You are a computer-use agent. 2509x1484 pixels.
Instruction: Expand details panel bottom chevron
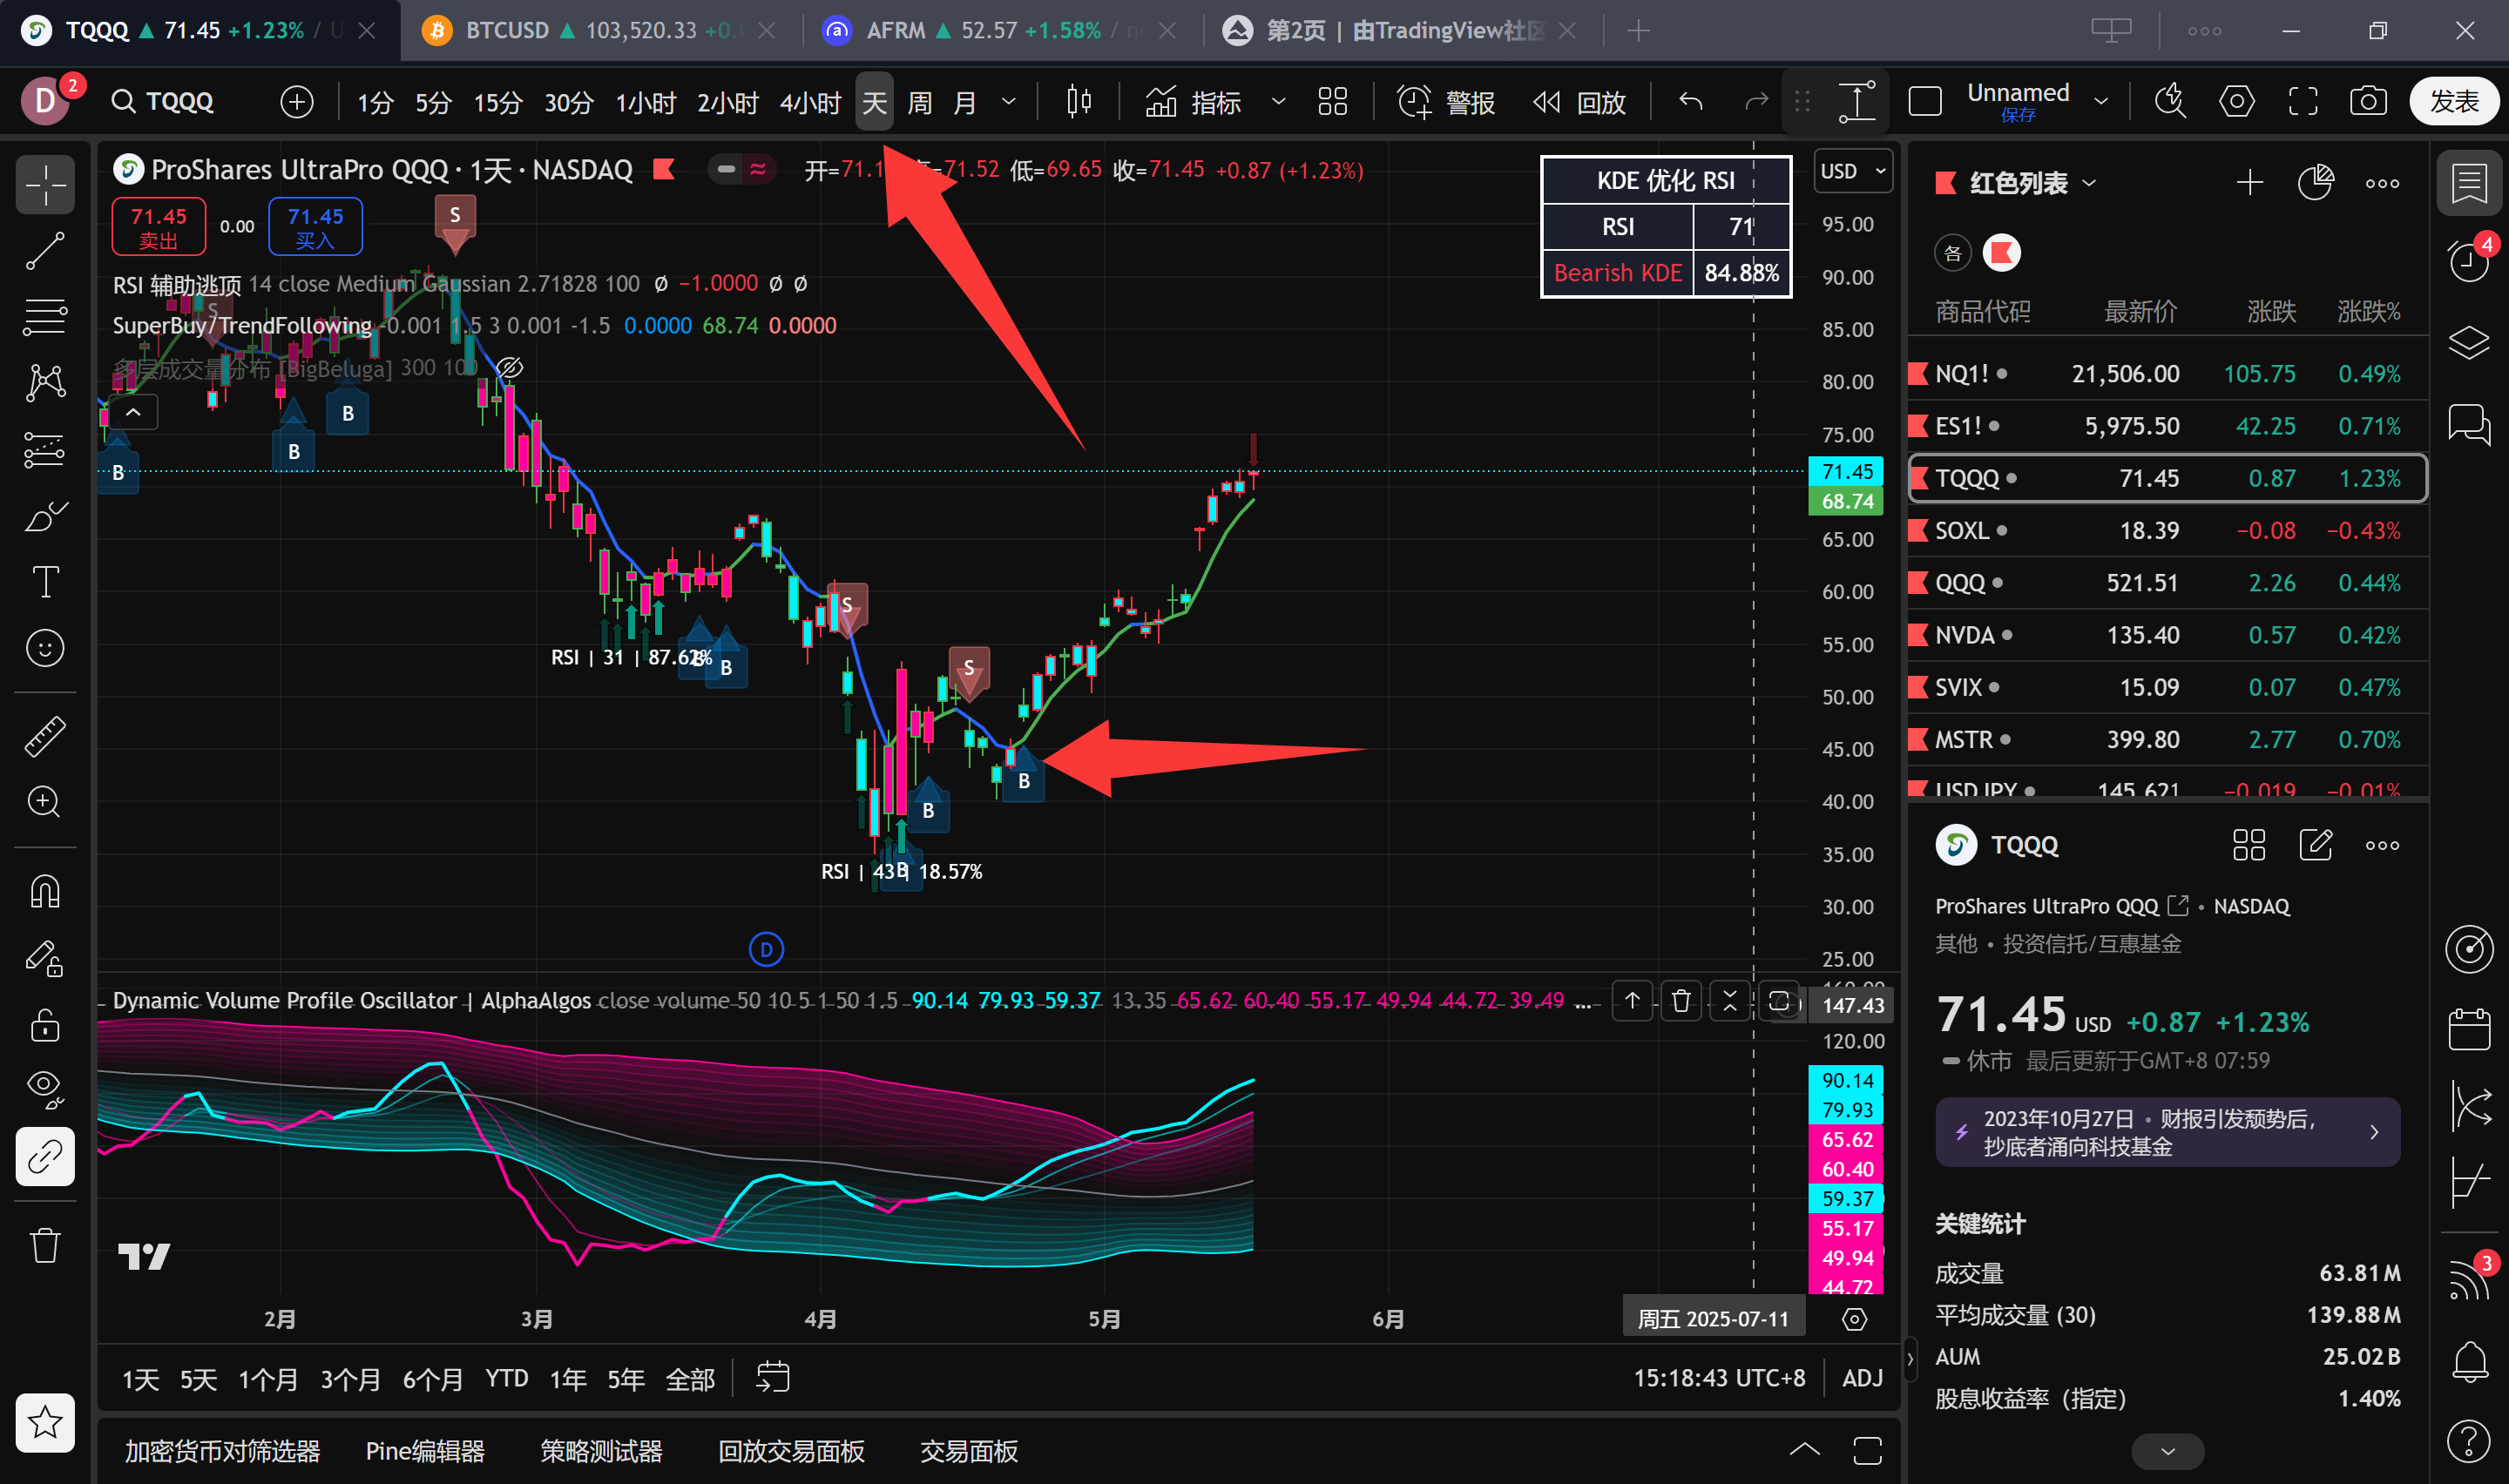coord(2168,1451)
